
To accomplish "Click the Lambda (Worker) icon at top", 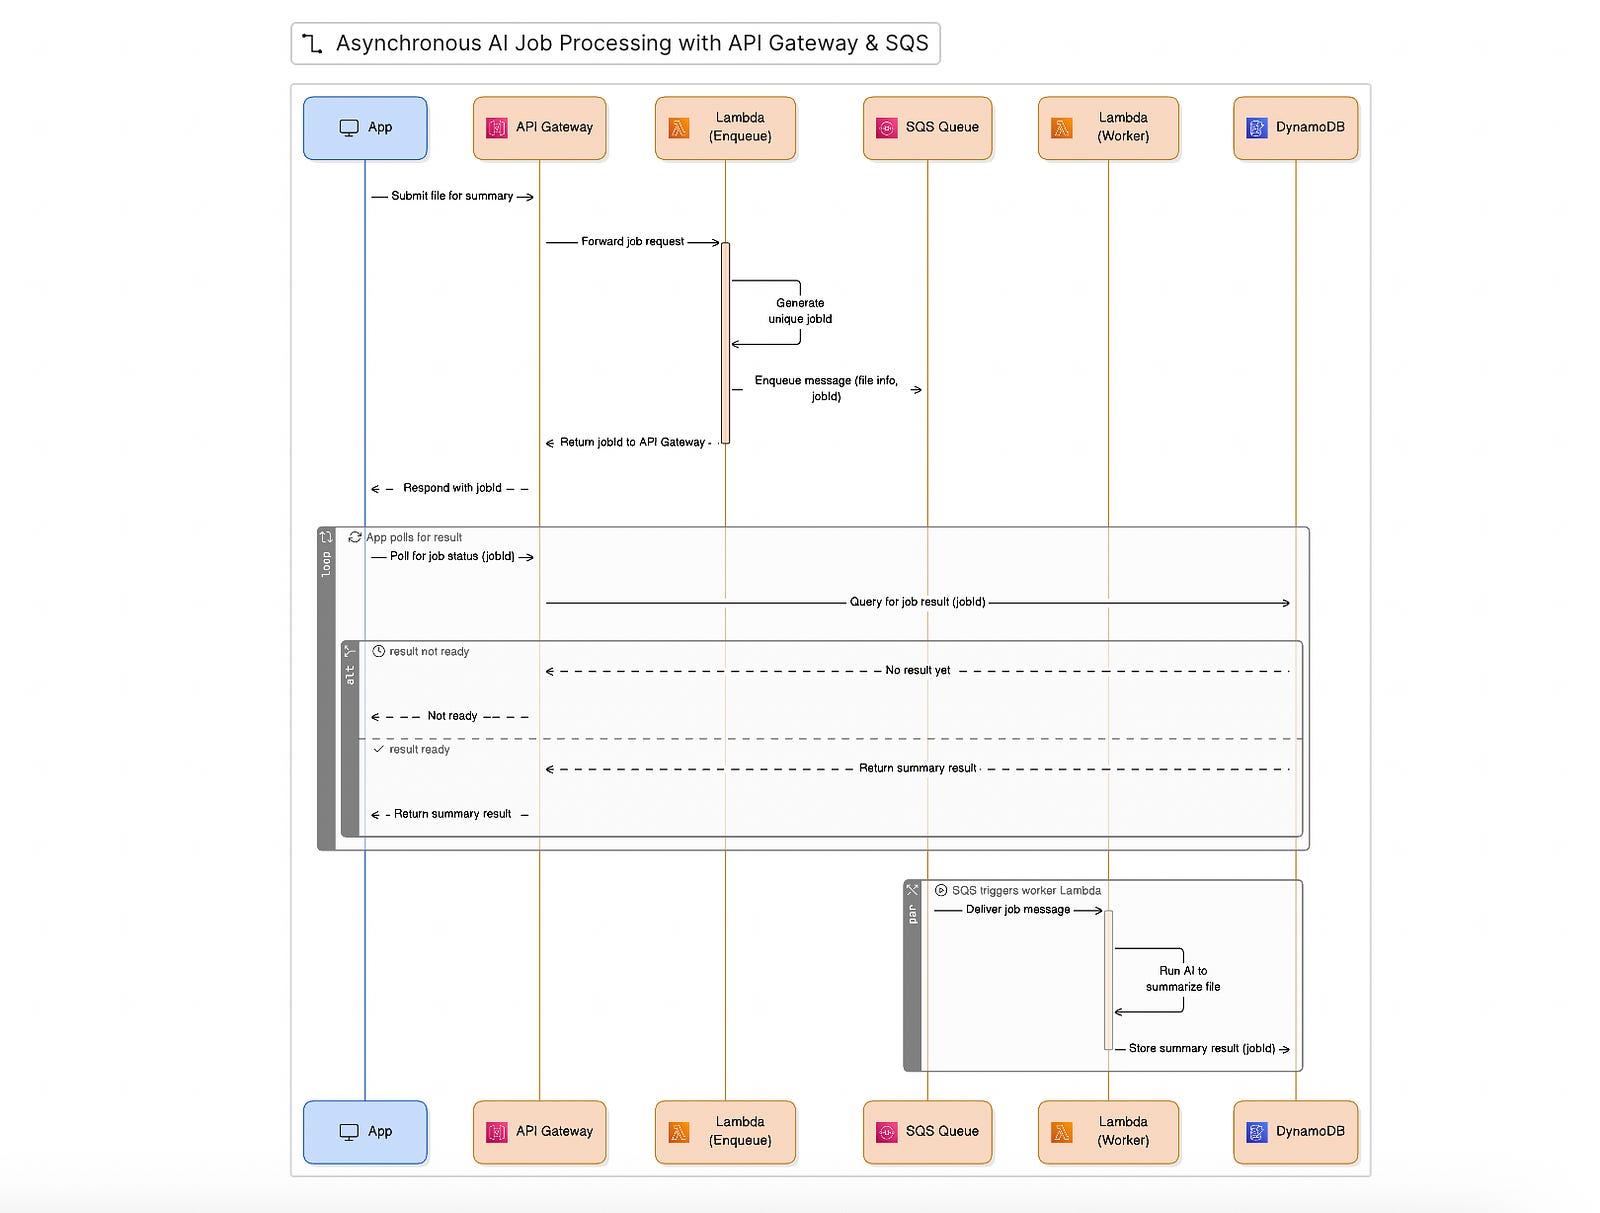I will tap(1062, 128).
